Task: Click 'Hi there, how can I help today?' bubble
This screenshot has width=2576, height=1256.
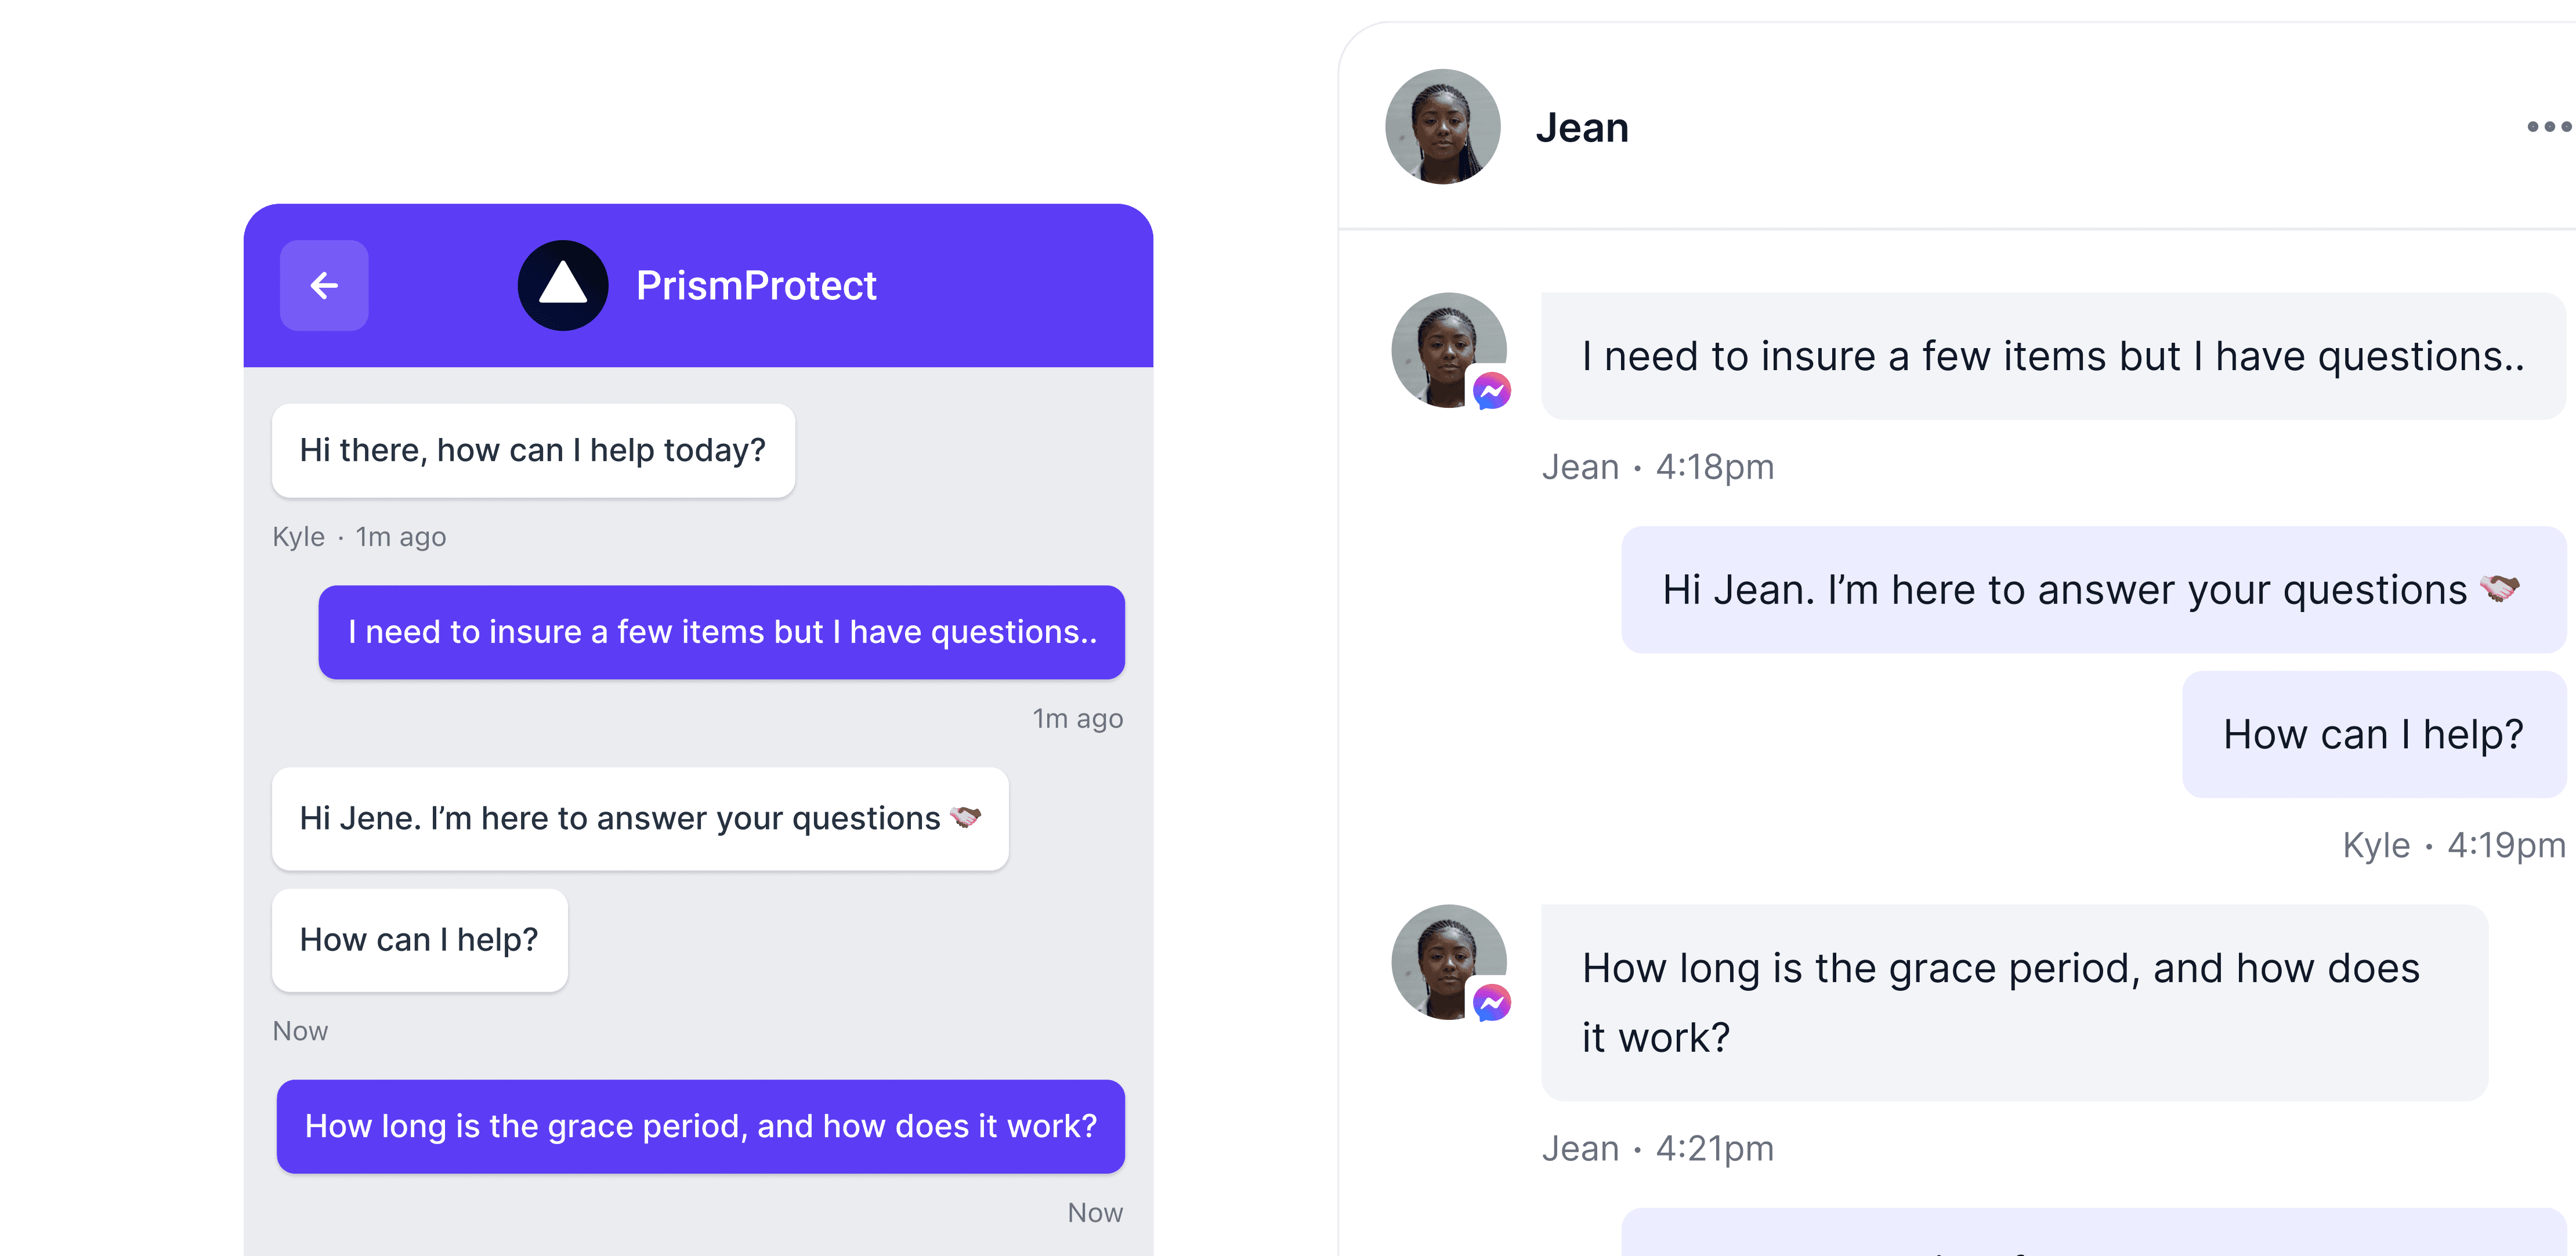Action: coord(533,451)
